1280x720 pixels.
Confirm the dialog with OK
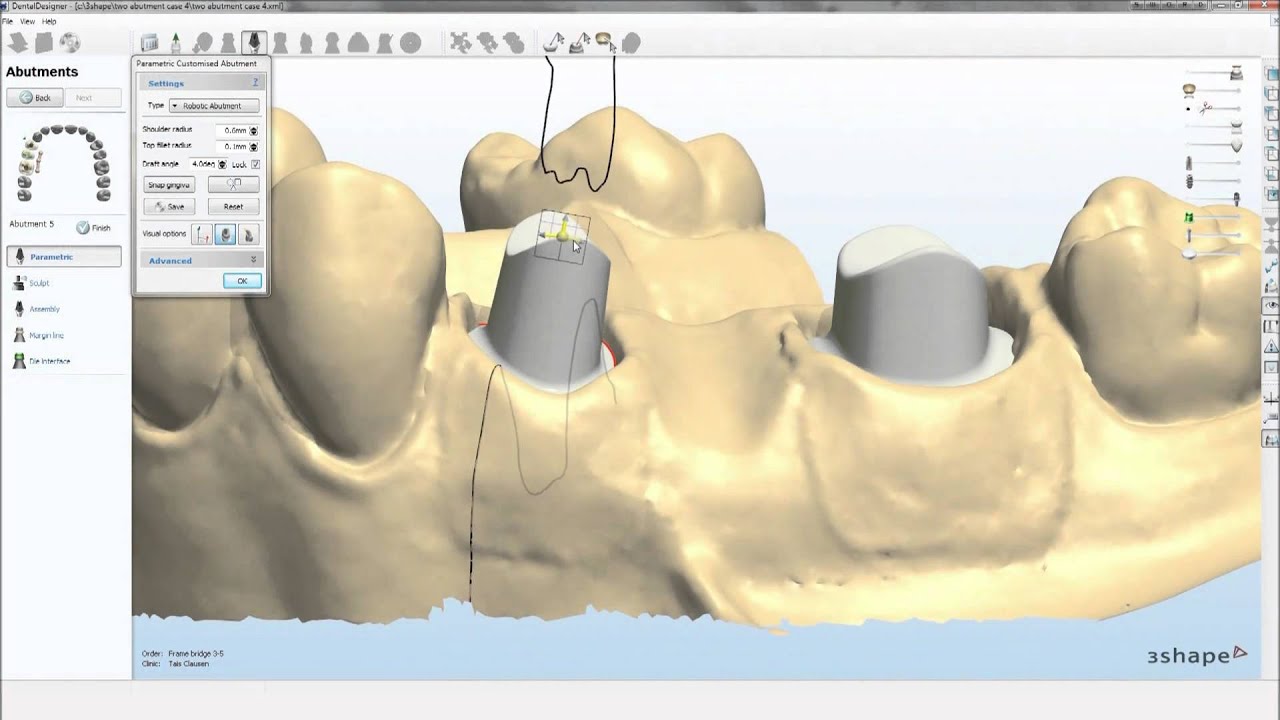[x=242, y=281]
